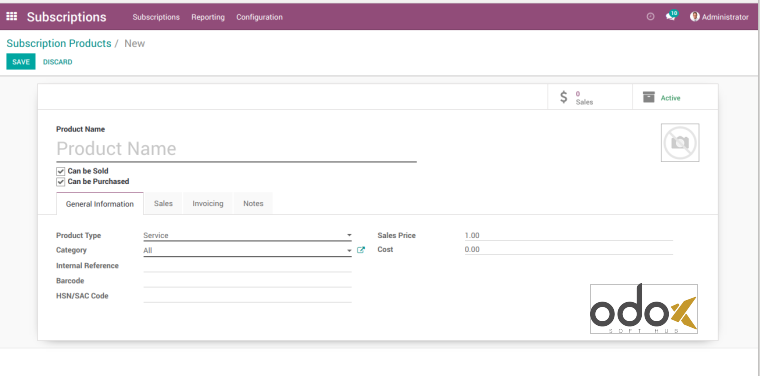760x376 pixels.
Task: Go back to Subscription Products breadcrumb
Action: click(x=59, y=43)
